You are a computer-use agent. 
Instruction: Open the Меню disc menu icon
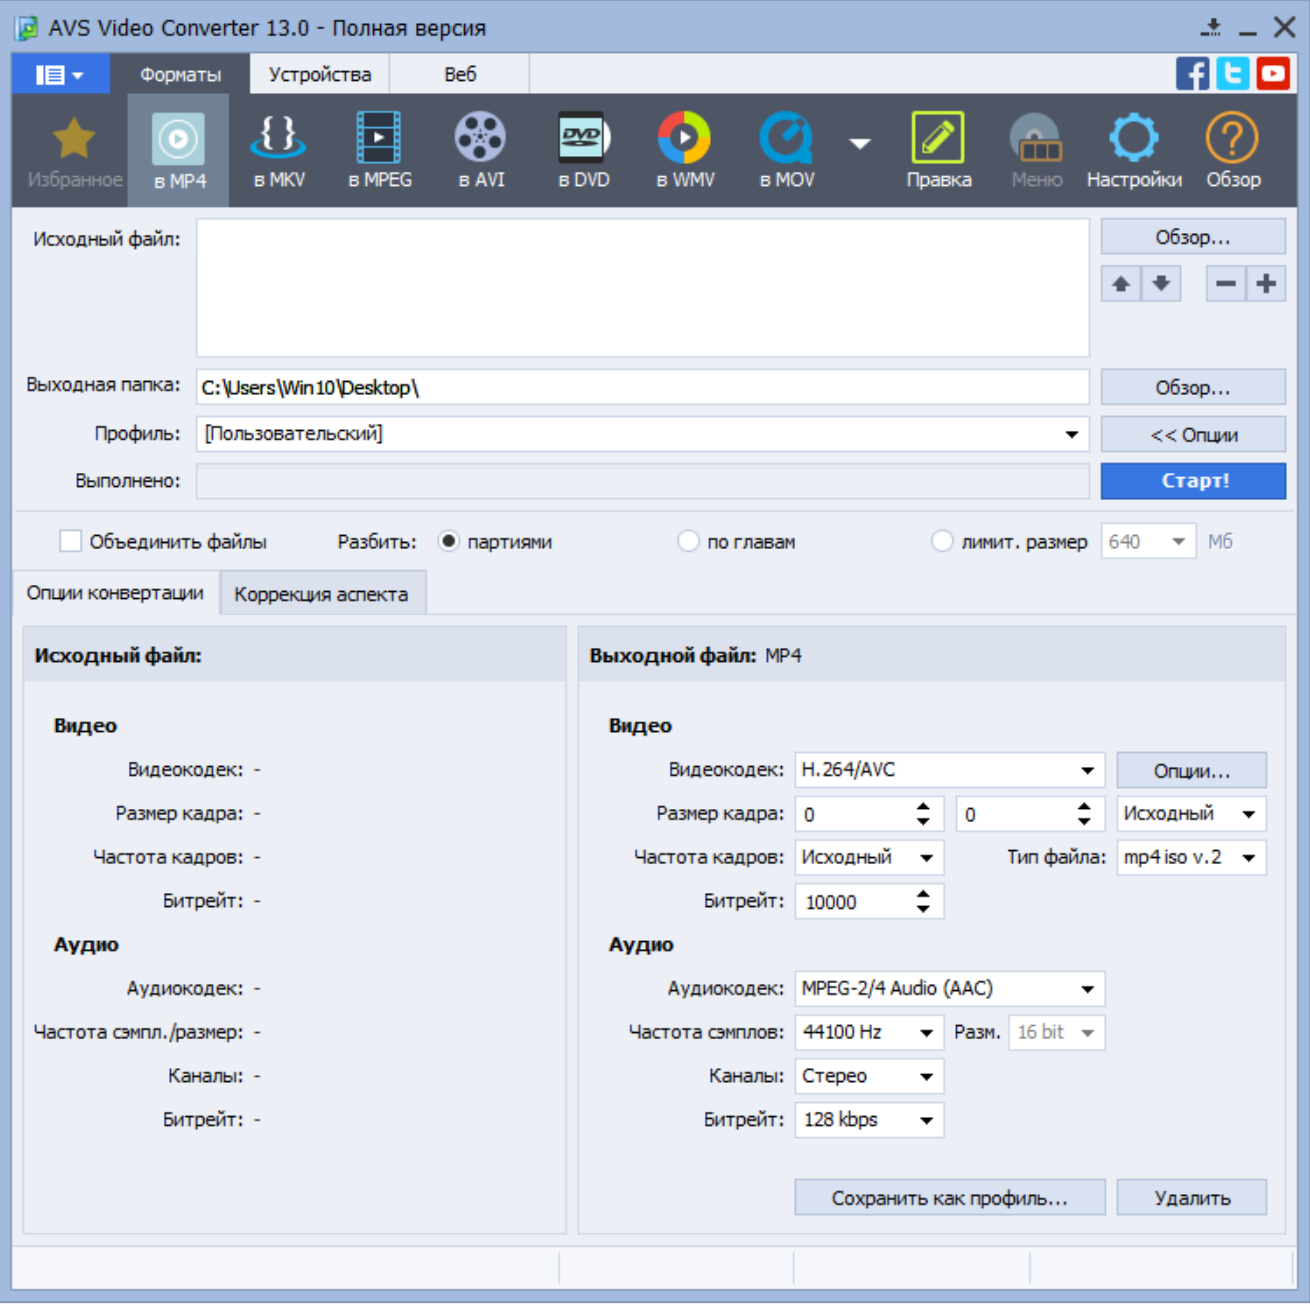click(1036, 151)
